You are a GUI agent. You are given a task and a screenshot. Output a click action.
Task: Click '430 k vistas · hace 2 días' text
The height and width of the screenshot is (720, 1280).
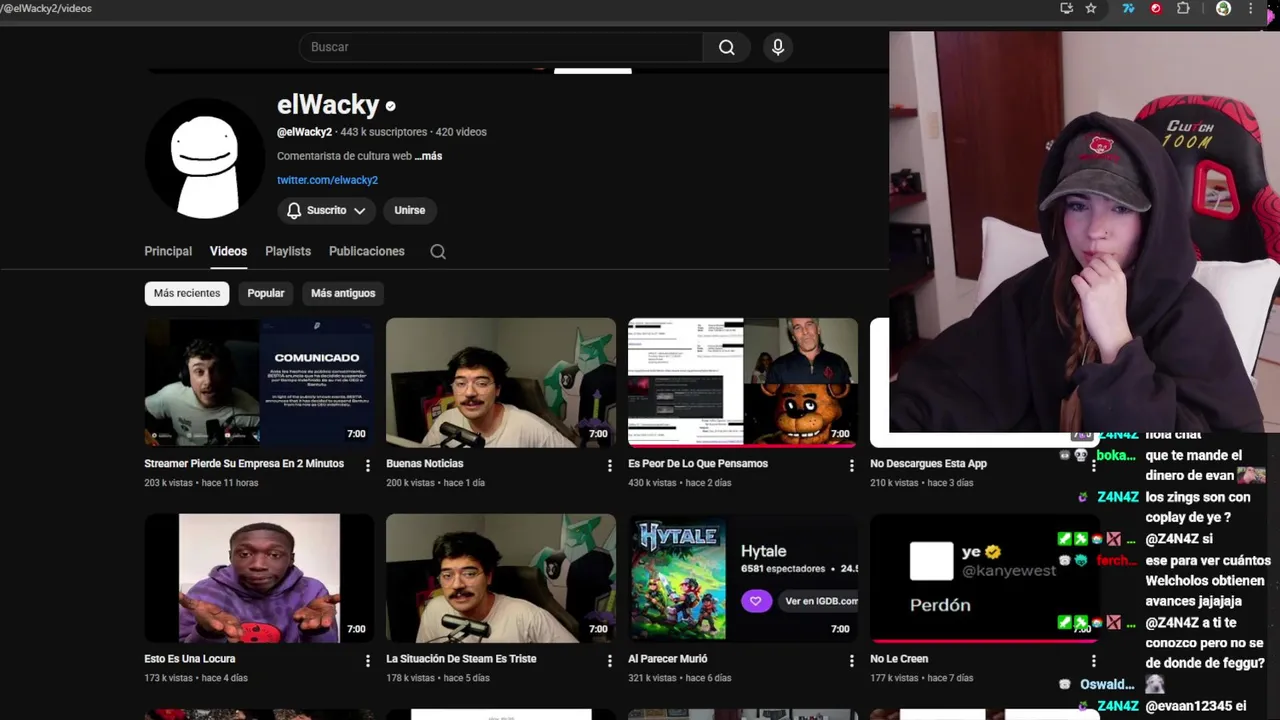680,483
